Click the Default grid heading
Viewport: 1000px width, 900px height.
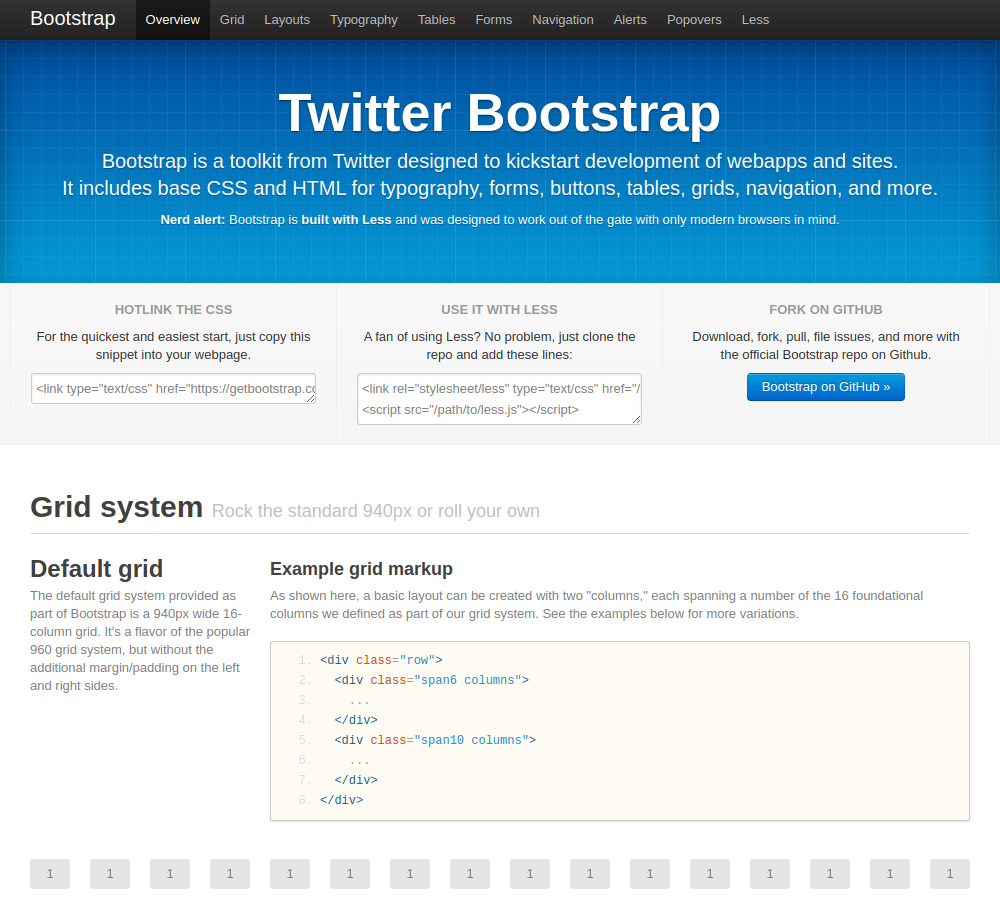coord(96,568)
